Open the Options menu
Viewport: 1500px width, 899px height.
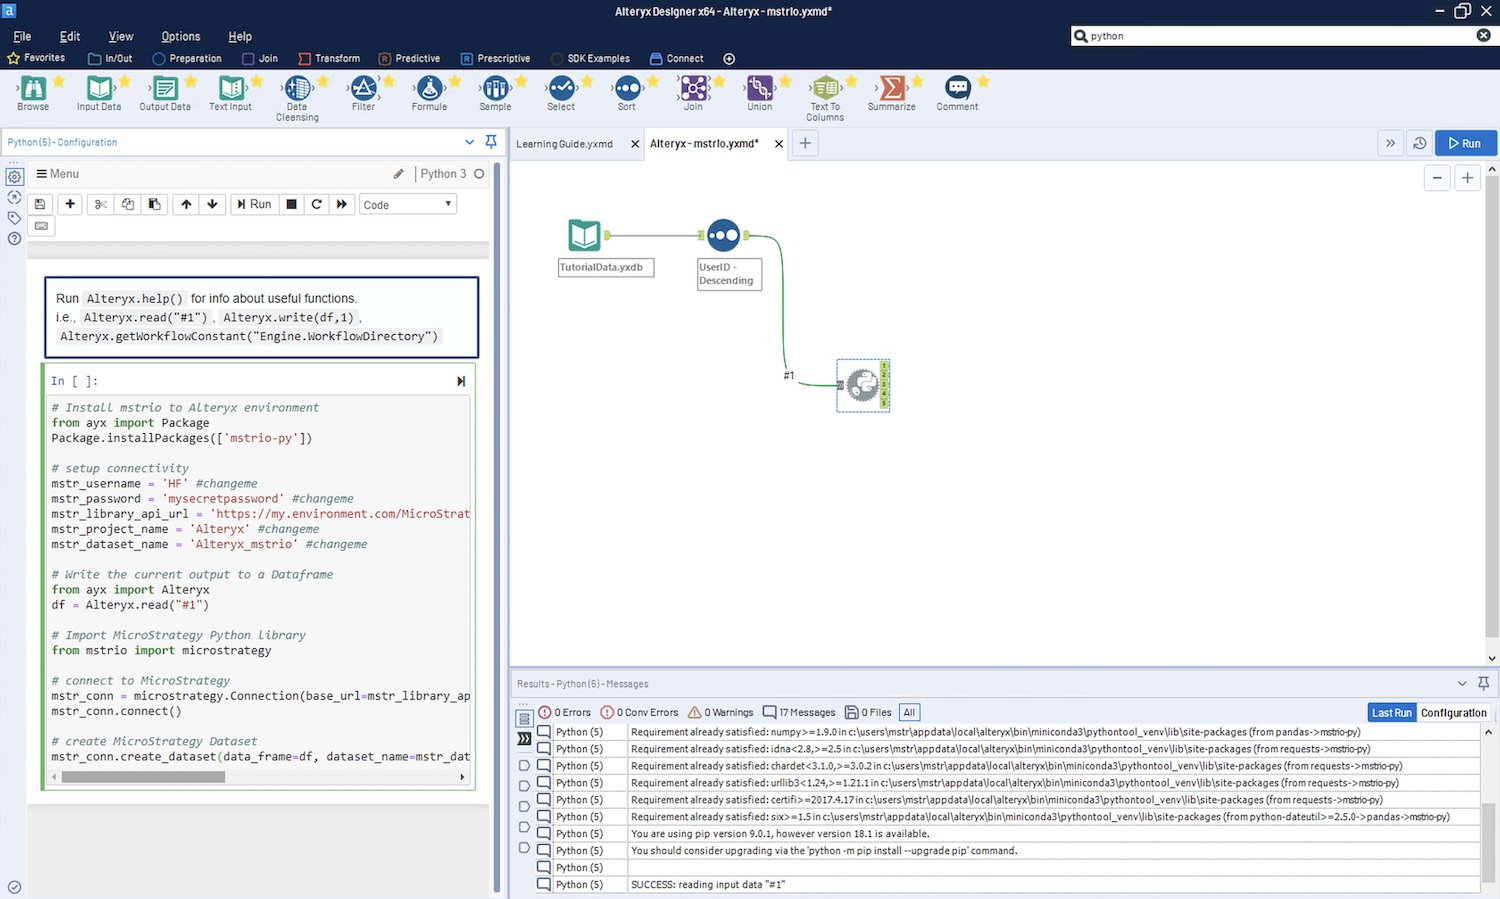(180, 36)
